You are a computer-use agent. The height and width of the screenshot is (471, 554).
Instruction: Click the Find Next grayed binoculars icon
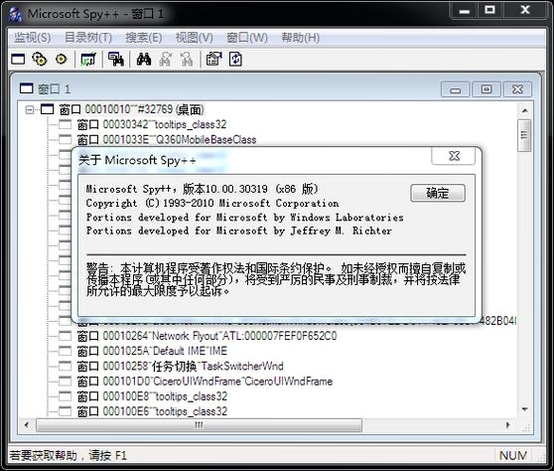165,59
